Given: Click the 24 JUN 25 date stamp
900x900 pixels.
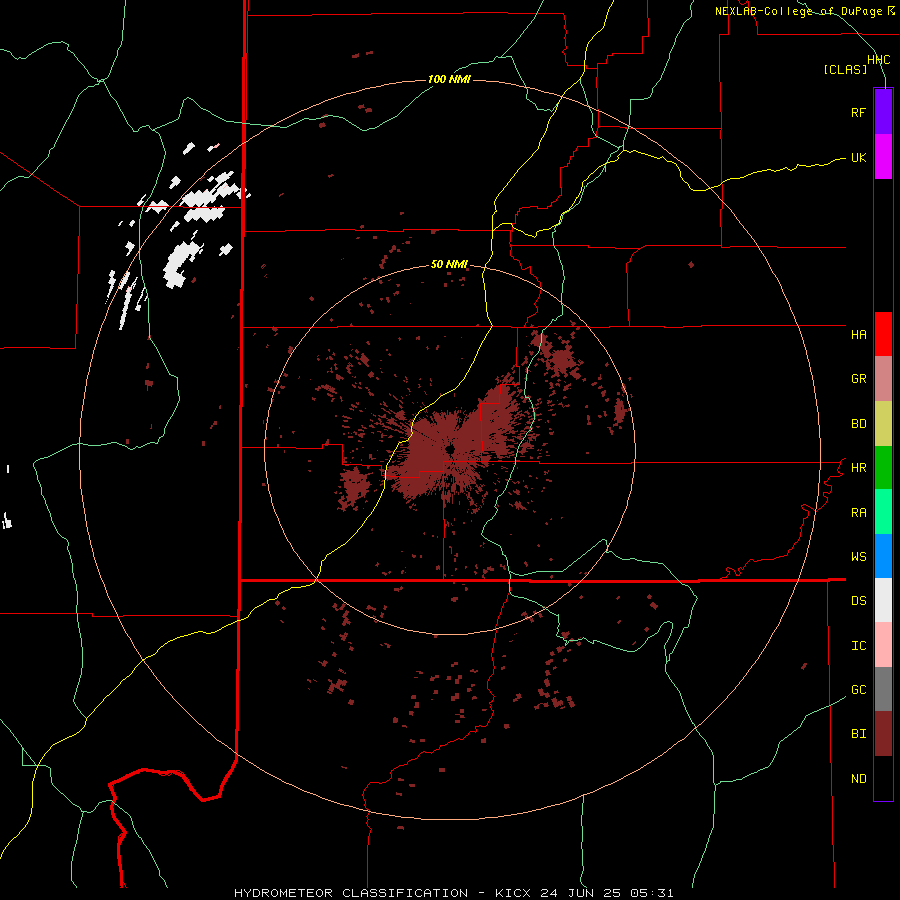Looking at the screenshot, I should pyautogui.click(x=580, y=893).
